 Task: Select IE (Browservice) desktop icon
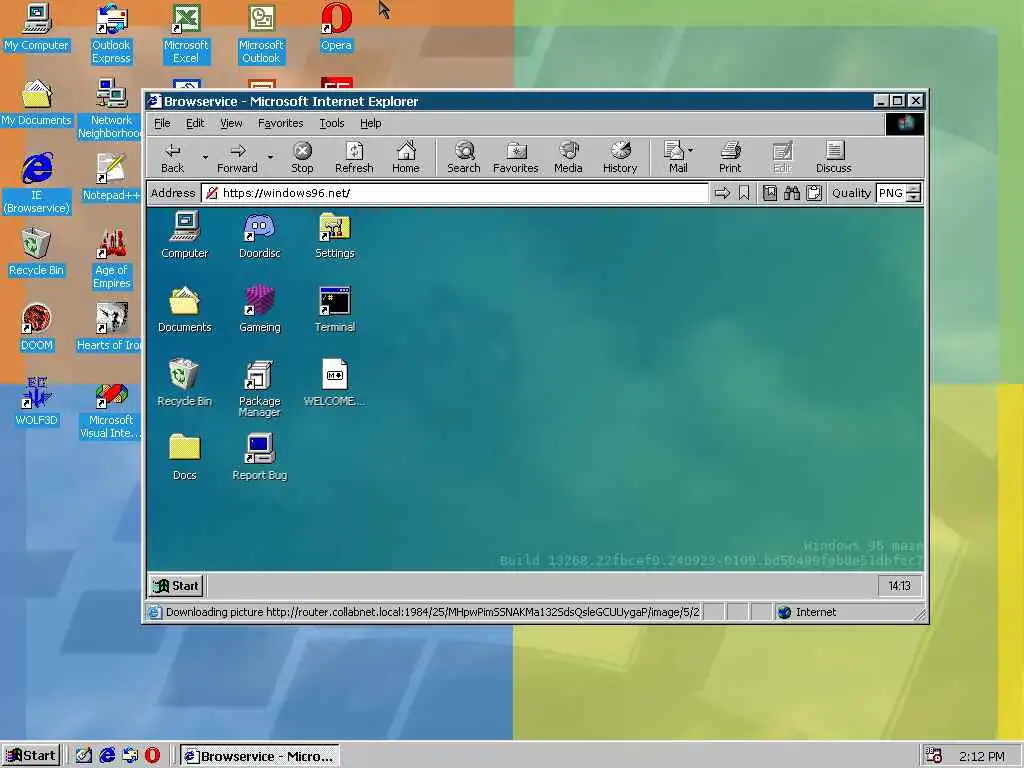pyautogui.click(x=37, y=184)
